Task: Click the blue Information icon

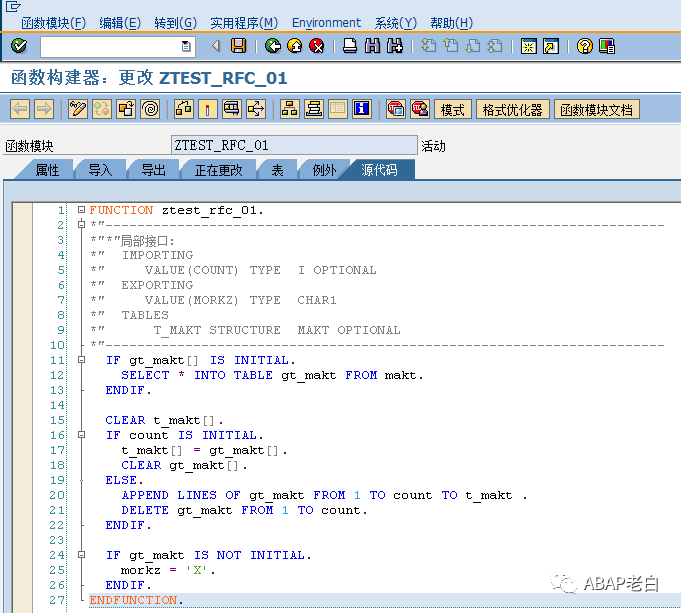Action: pyautogui.click(x=362, y=109)
